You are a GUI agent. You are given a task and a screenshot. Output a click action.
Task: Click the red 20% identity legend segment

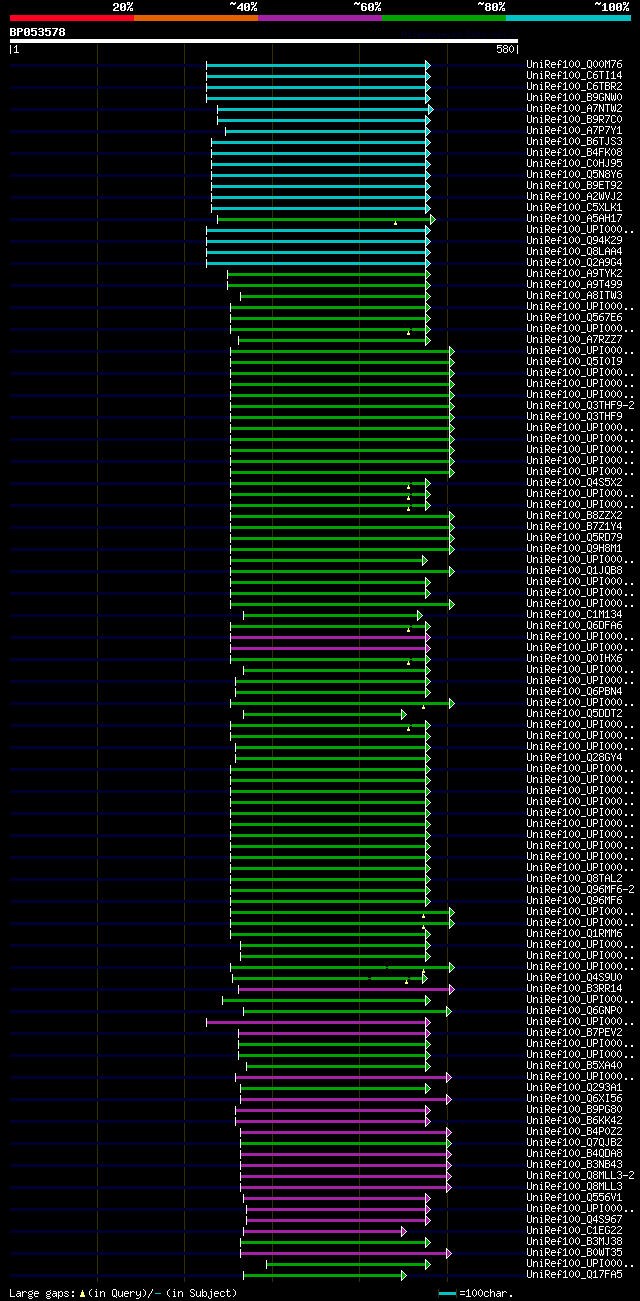coord(72,17)
